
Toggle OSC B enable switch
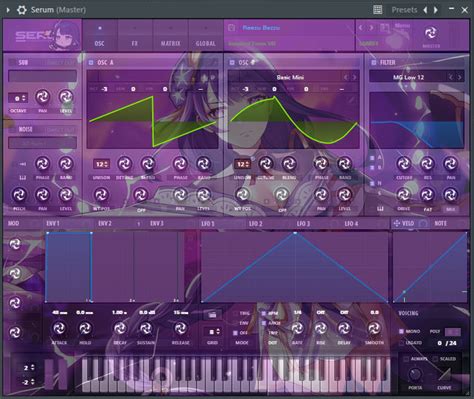[232, 62]
